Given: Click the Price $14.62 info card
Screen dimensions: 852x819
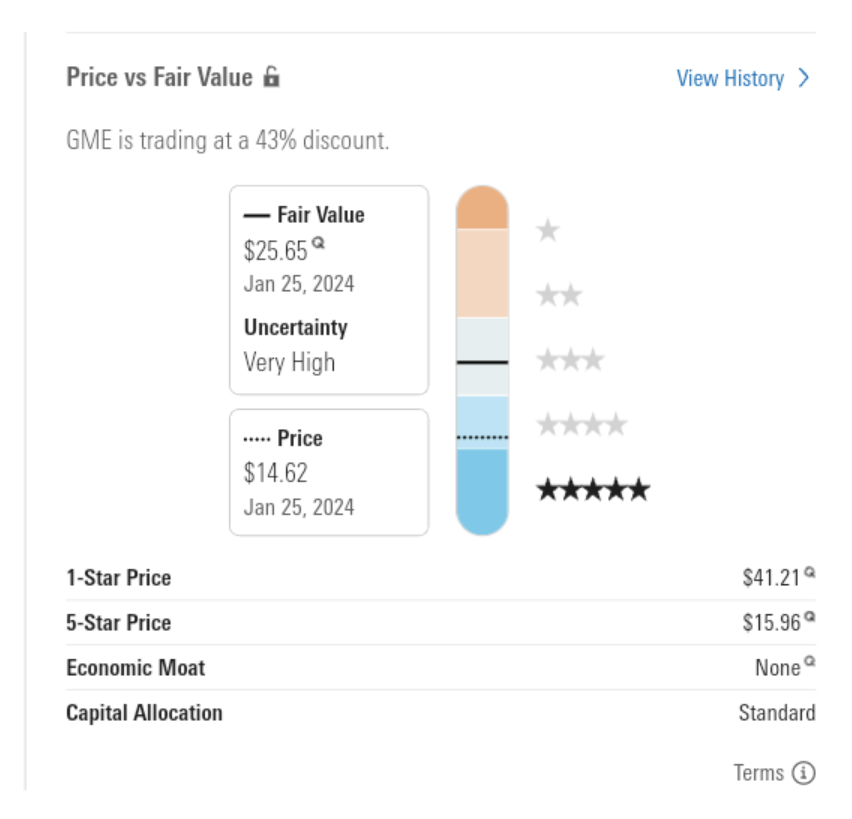Looking at the screenshot, I should tap(329, 472).
